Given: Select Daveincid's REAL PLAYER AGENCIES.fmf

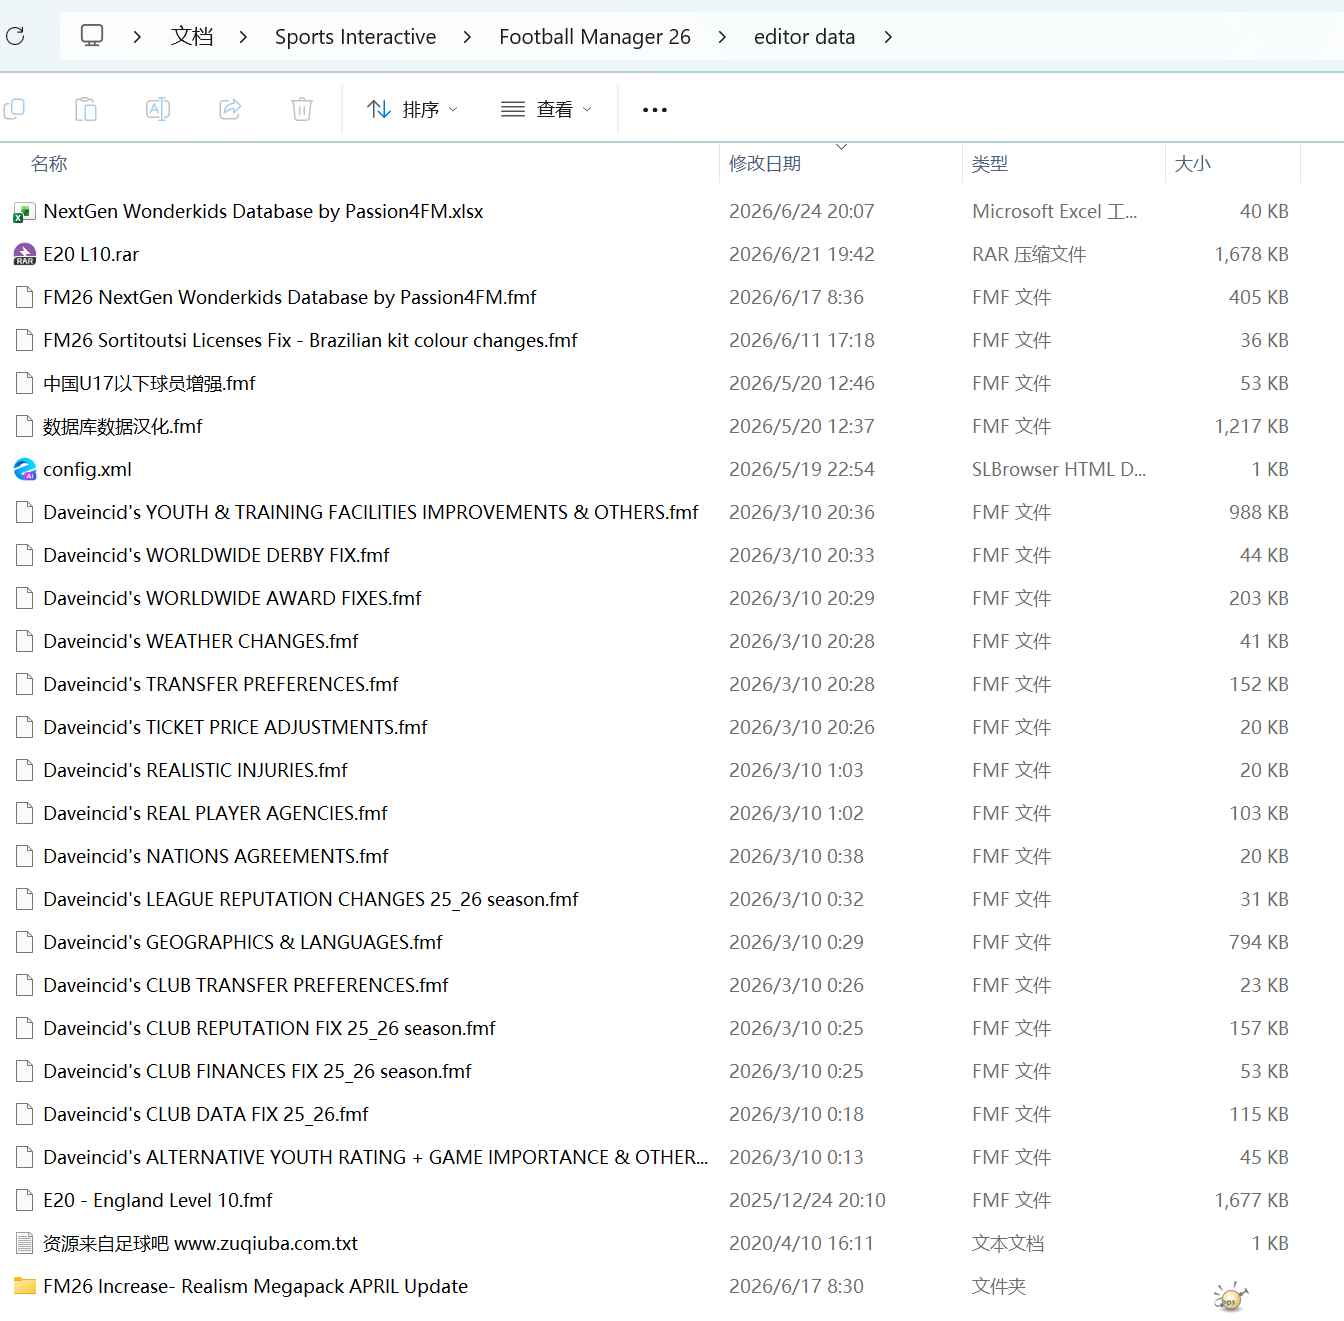Looking at the screenshot, I should 215,814.
